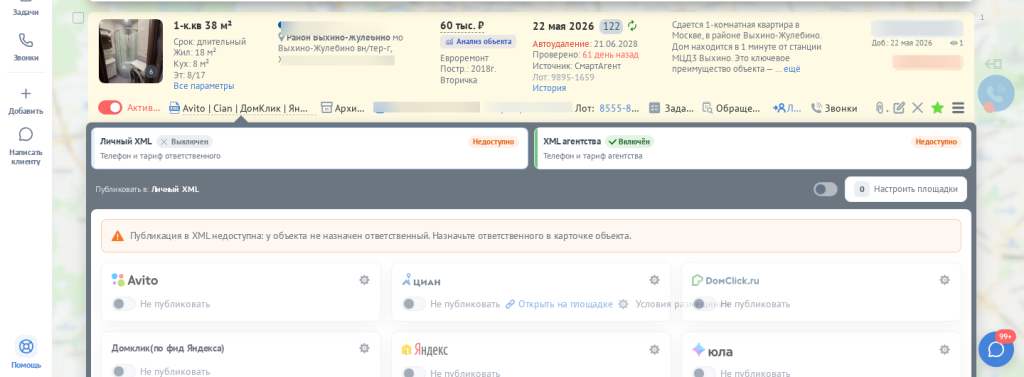Viewport: 1024px width, 377px height.
Task: Open Открыть на площадке link for ЦИАН
Action: coord(559,304)
